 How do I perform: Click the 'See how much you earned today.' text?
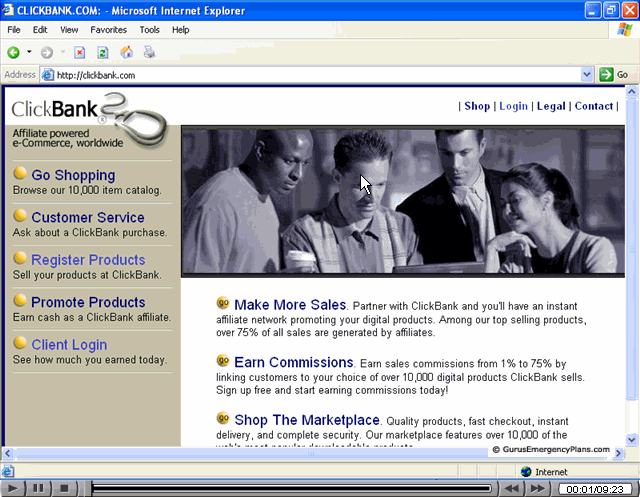(x=90, y=360)
